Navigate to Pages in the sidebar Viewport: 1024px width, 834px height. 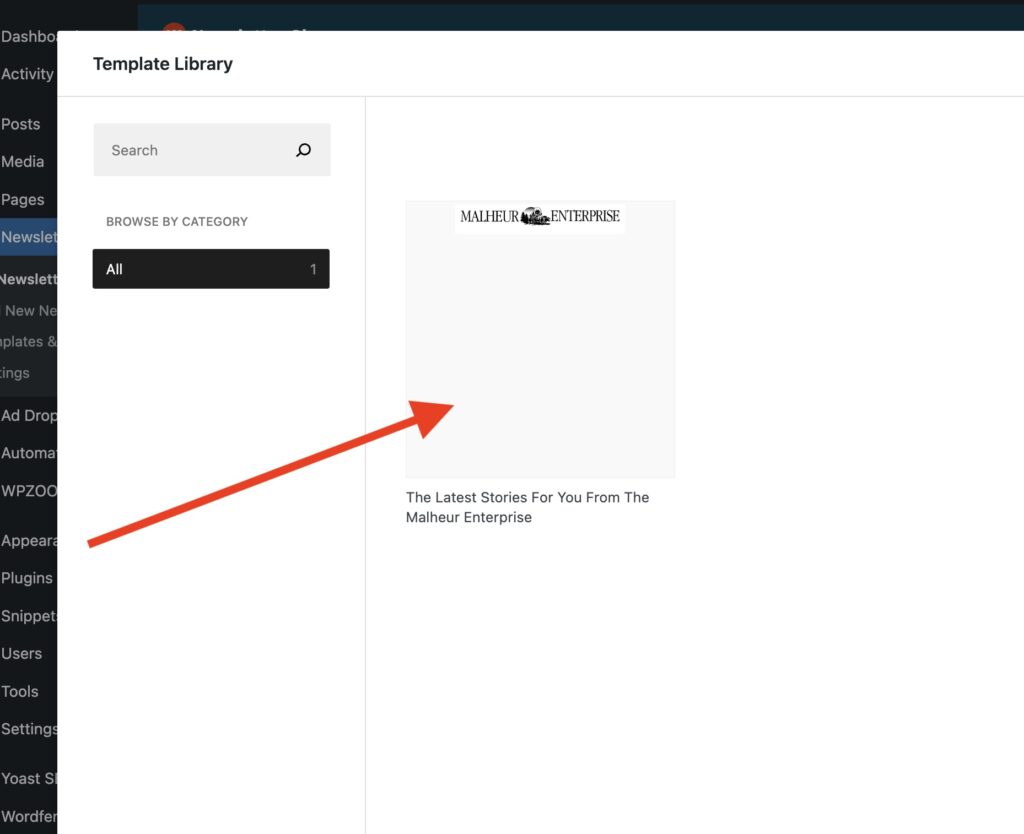(23, 199)
